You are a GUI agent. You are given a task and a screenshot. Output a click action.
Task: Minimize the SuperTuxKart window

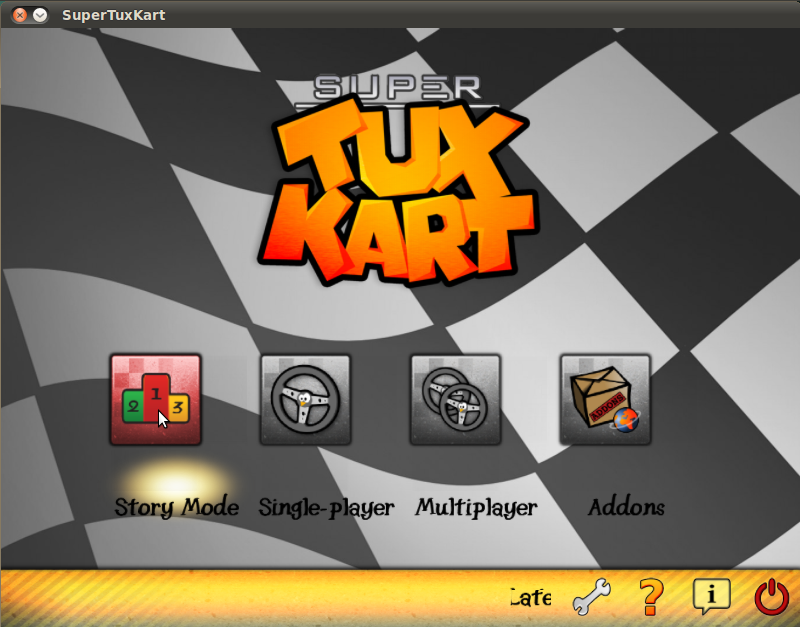click(40, 15)
